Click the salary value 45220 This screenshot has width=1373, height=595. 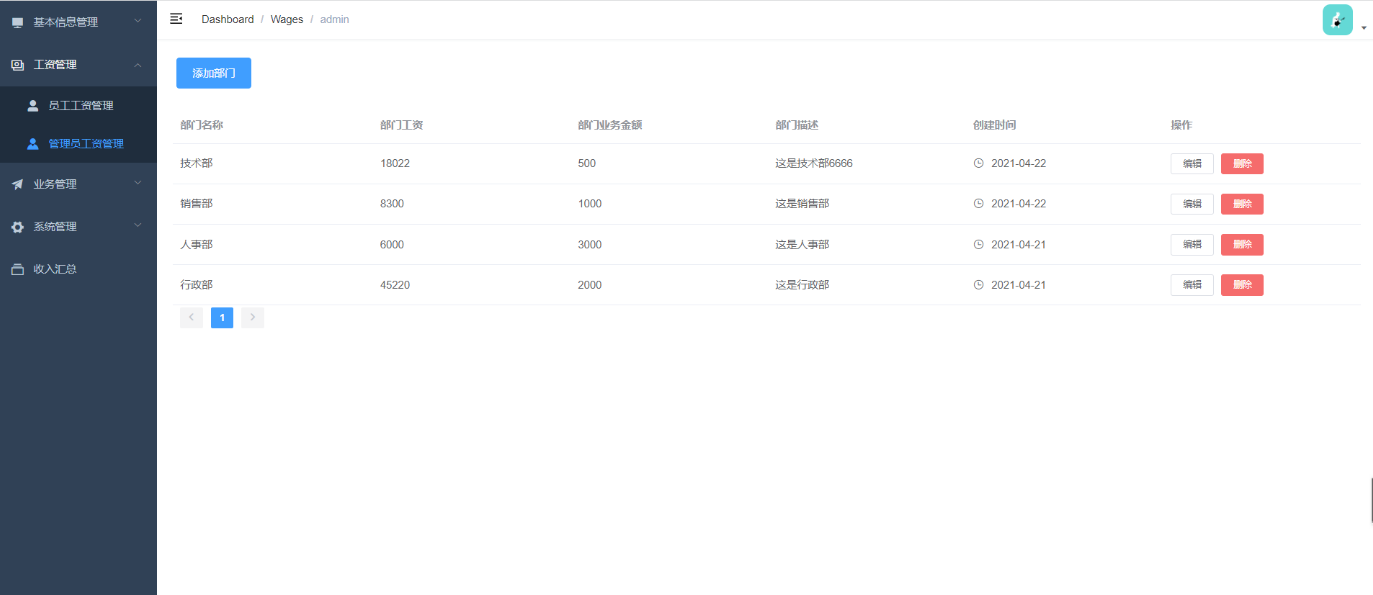395,285
